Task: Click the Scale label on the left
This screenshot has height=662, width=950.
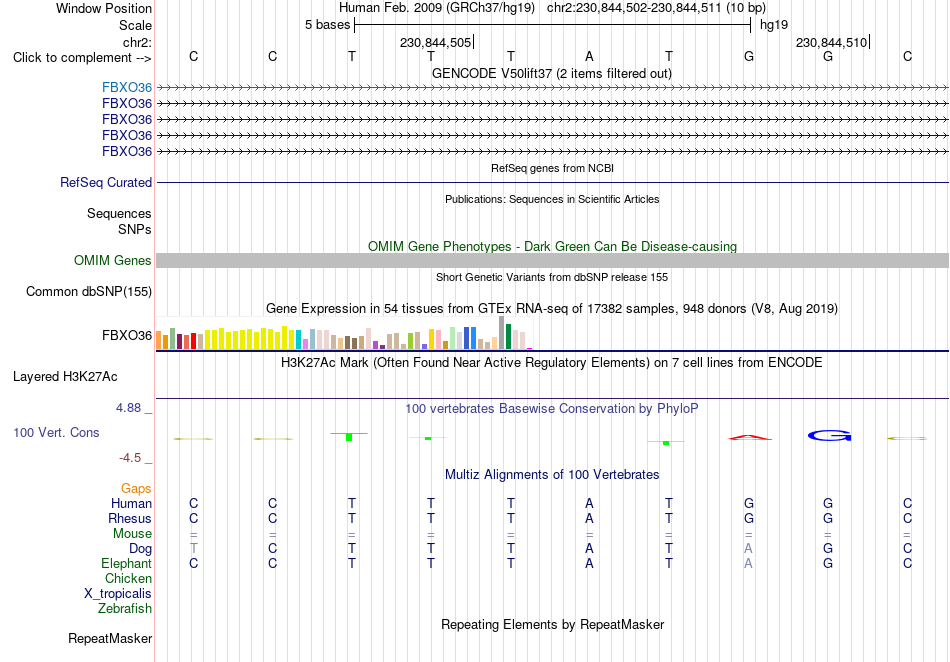Action: coord(135,25)
